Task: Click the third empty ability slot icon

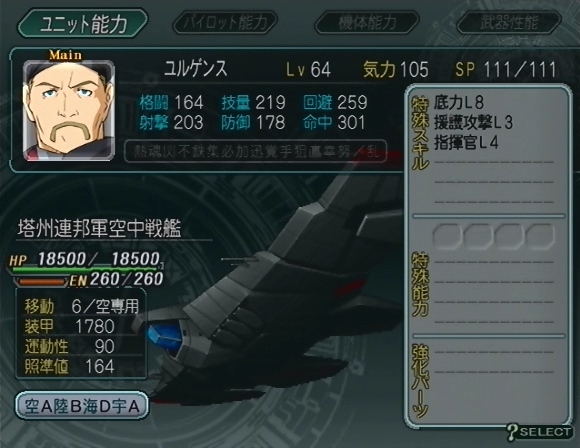Action: 509,236
